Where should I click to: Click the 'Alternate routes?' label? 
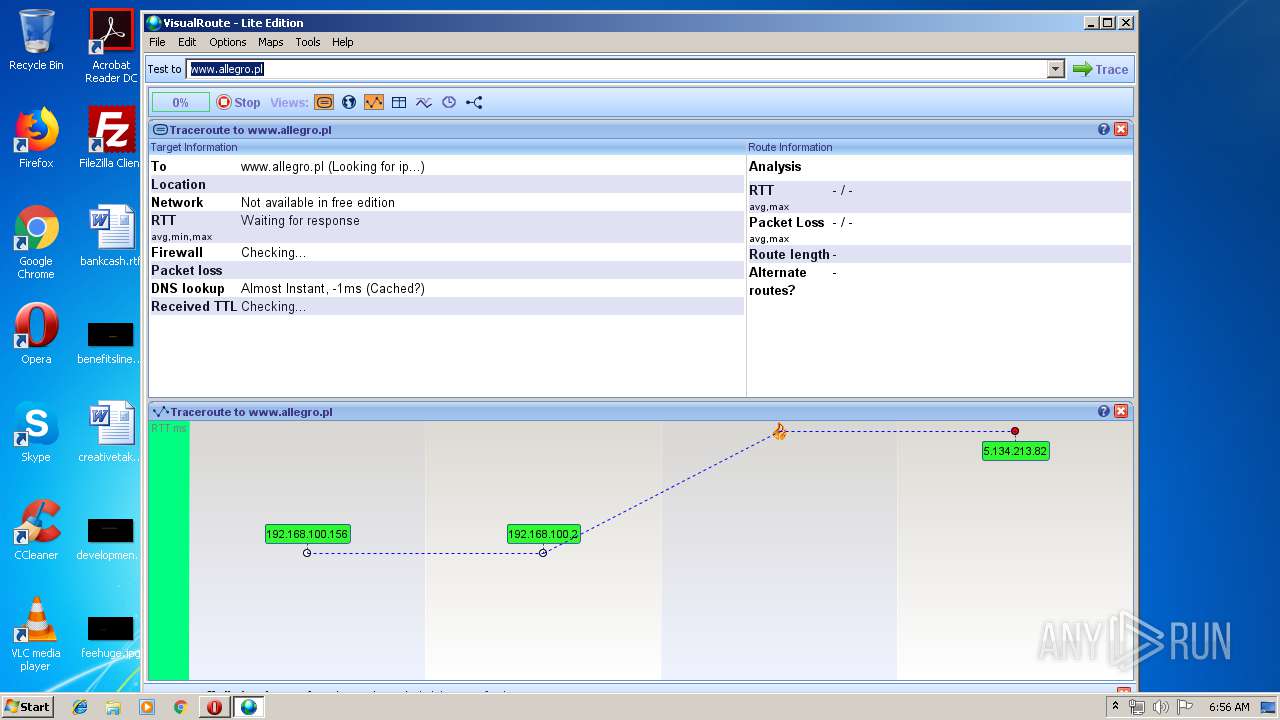point(778,281)
